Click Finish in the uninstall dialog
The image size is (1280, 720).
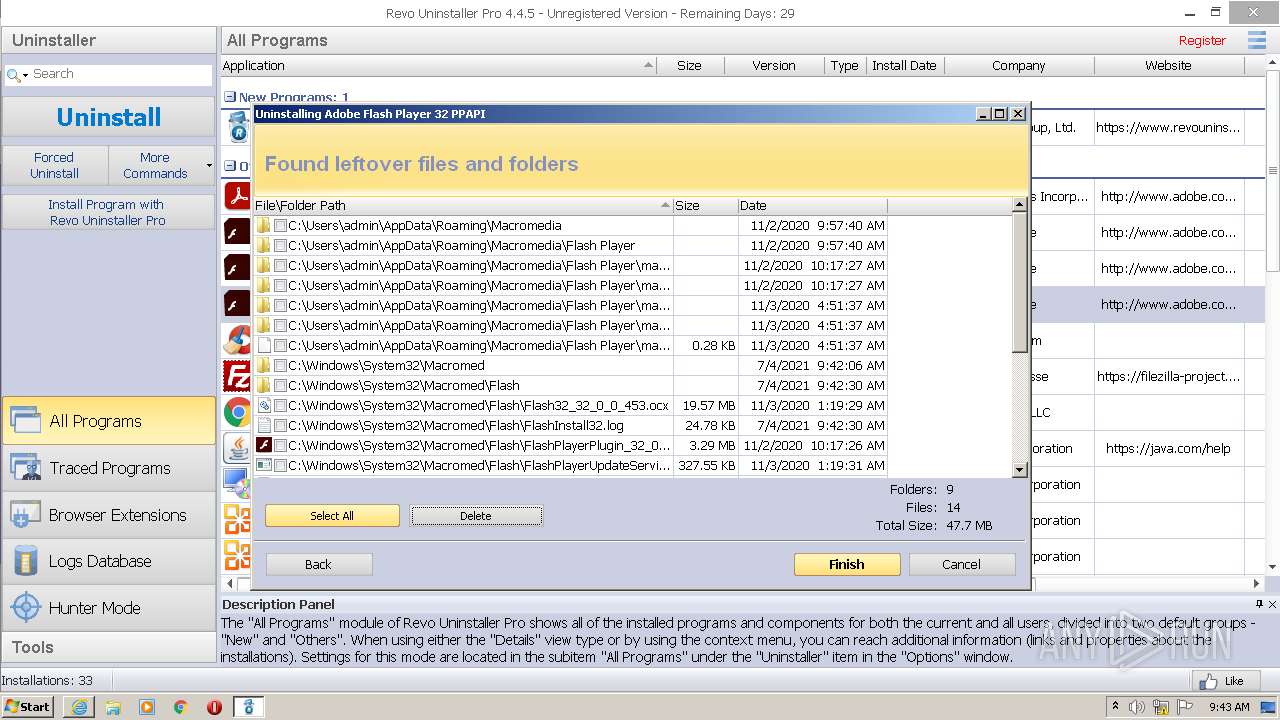(x=847, y=564)
